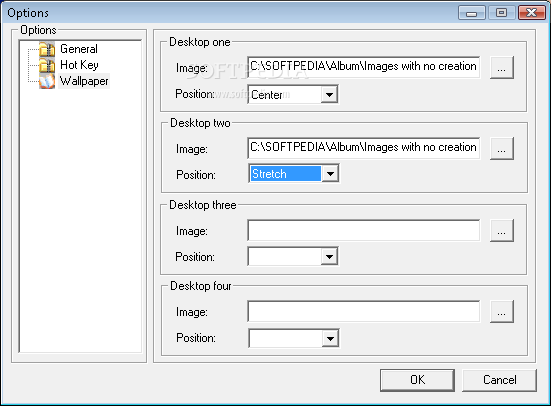Minimize the Options window
This screenshot has width=551, height=406.
coord(472,13)
